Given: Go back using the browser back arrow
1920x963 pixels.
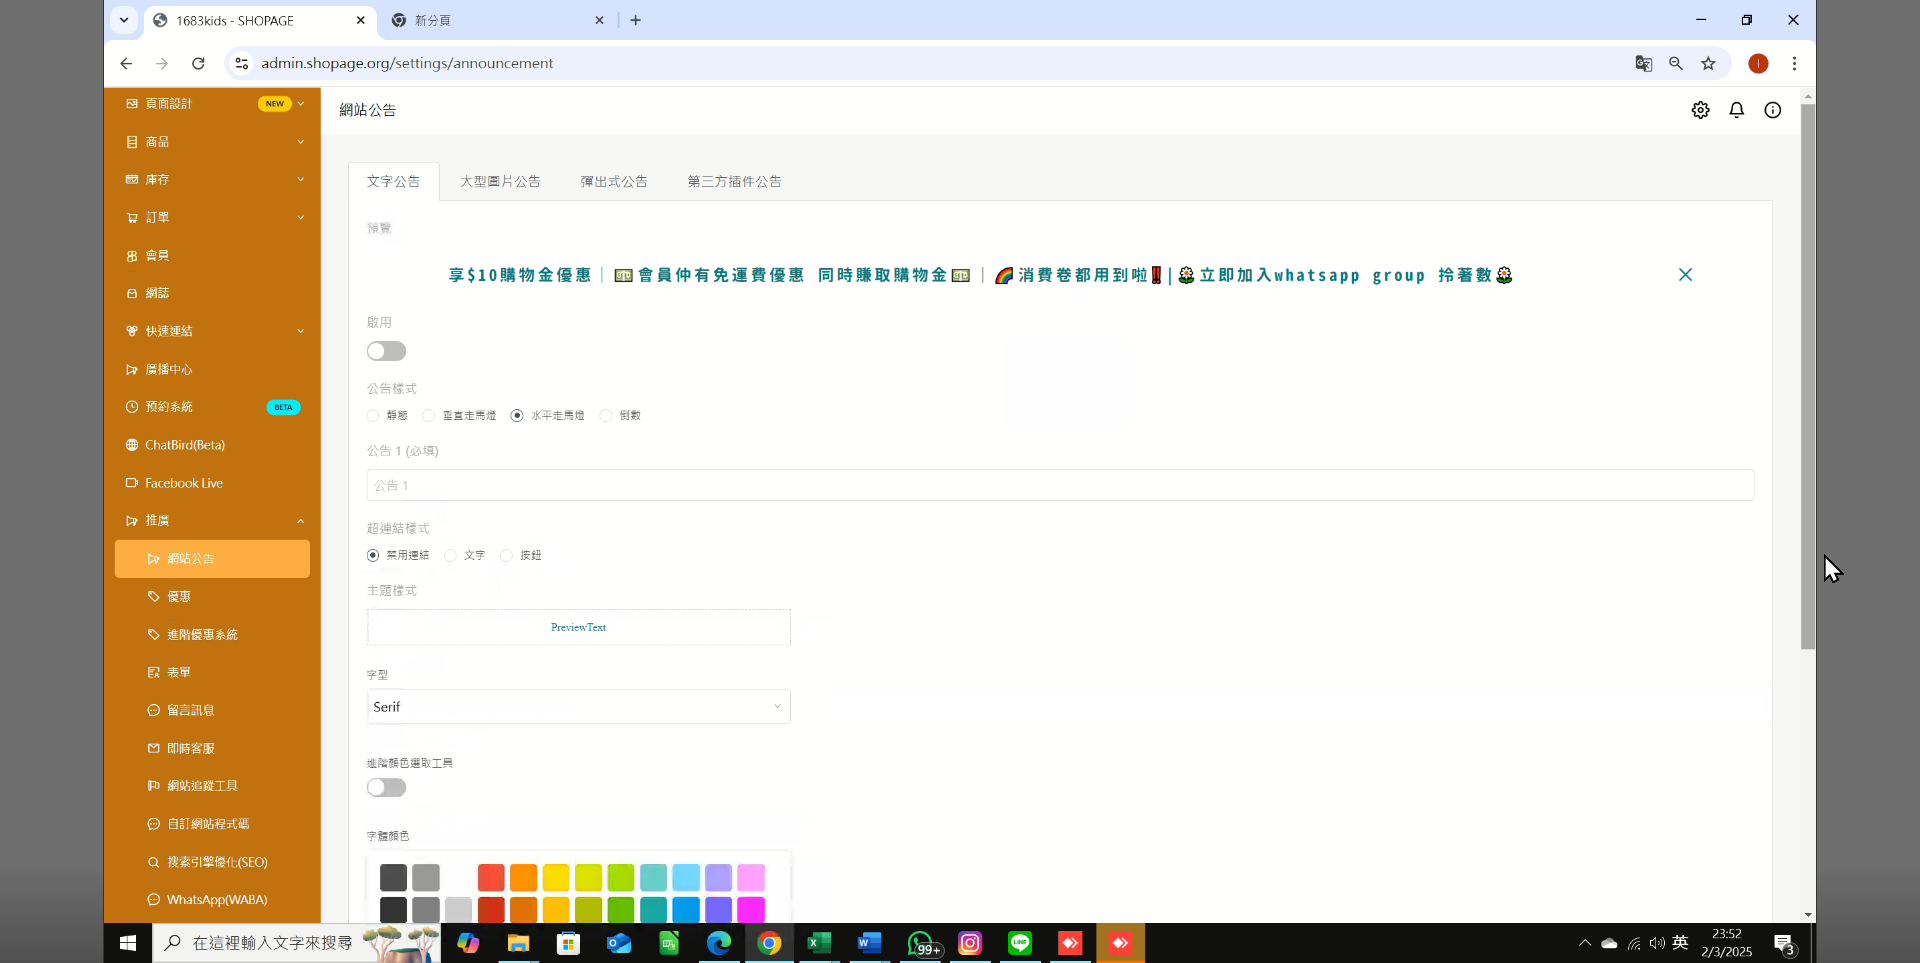Looking at the screenshot, I should pyautogui.click(x=126, y=63).
